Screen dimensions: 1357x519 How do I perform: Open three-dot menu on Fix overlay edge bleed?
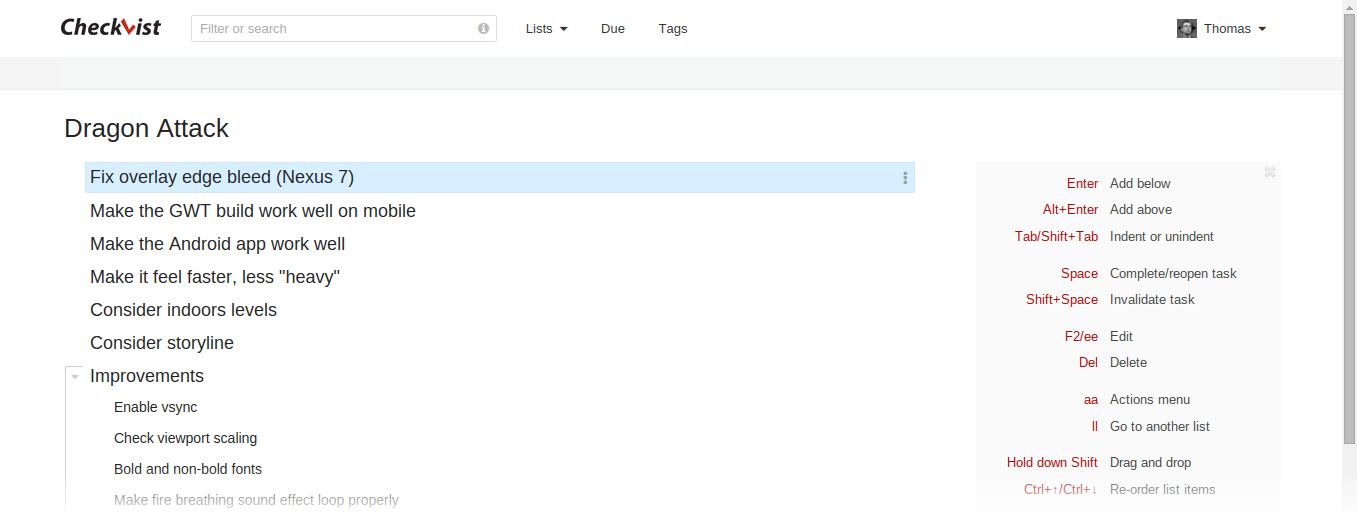(905, 178)
